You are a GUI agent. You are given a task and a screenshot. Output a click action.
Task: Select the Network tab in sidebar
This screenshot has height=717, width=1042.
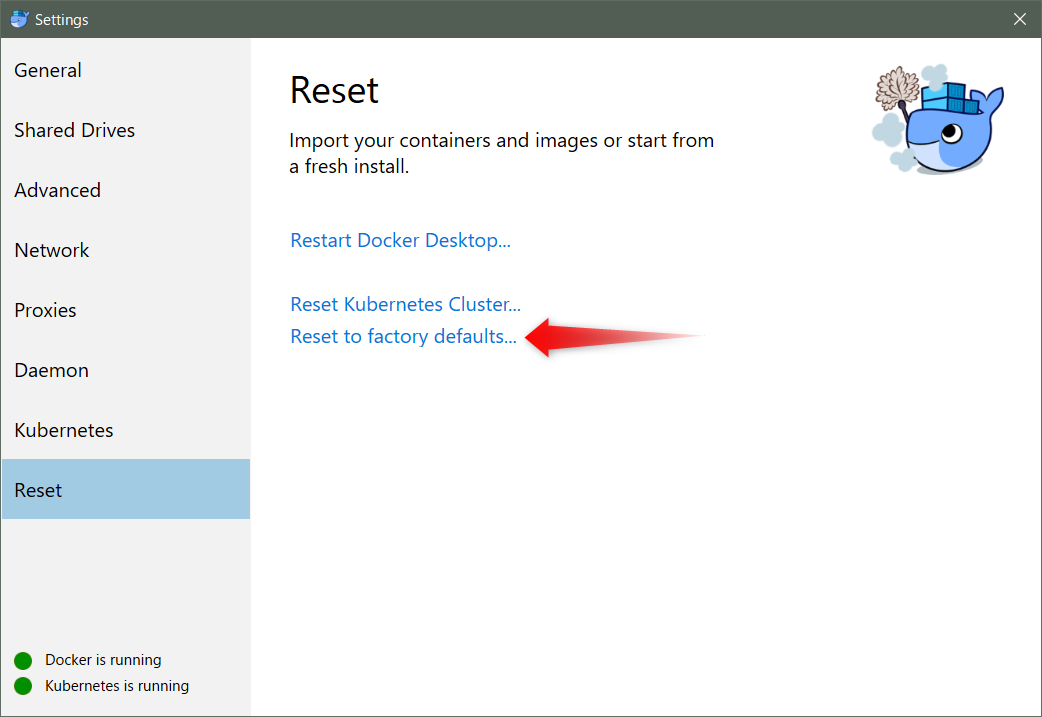click(x=52, y=250)
